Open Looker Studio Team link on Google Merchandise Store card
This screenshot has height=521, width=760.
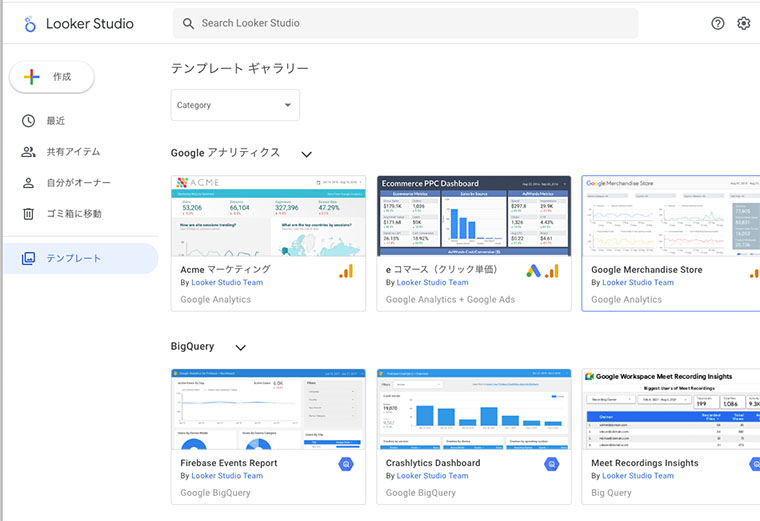pos(638,283)
